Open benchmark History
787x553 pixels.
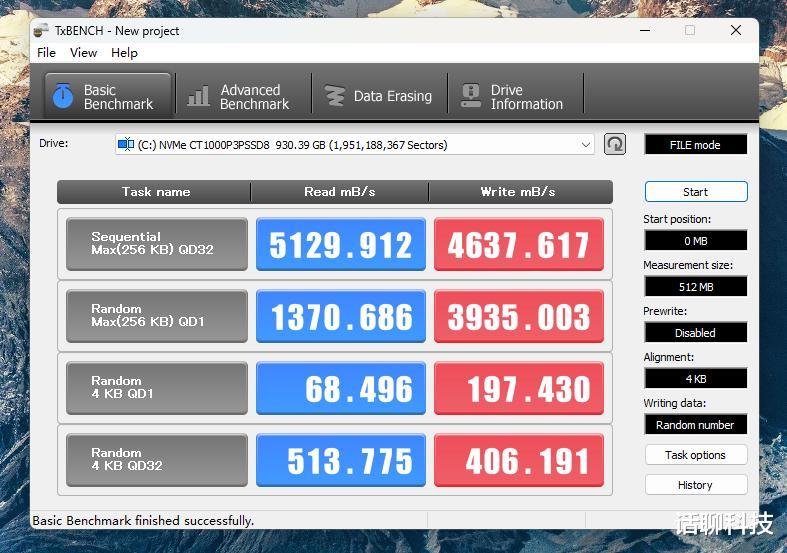click(696, 485)
